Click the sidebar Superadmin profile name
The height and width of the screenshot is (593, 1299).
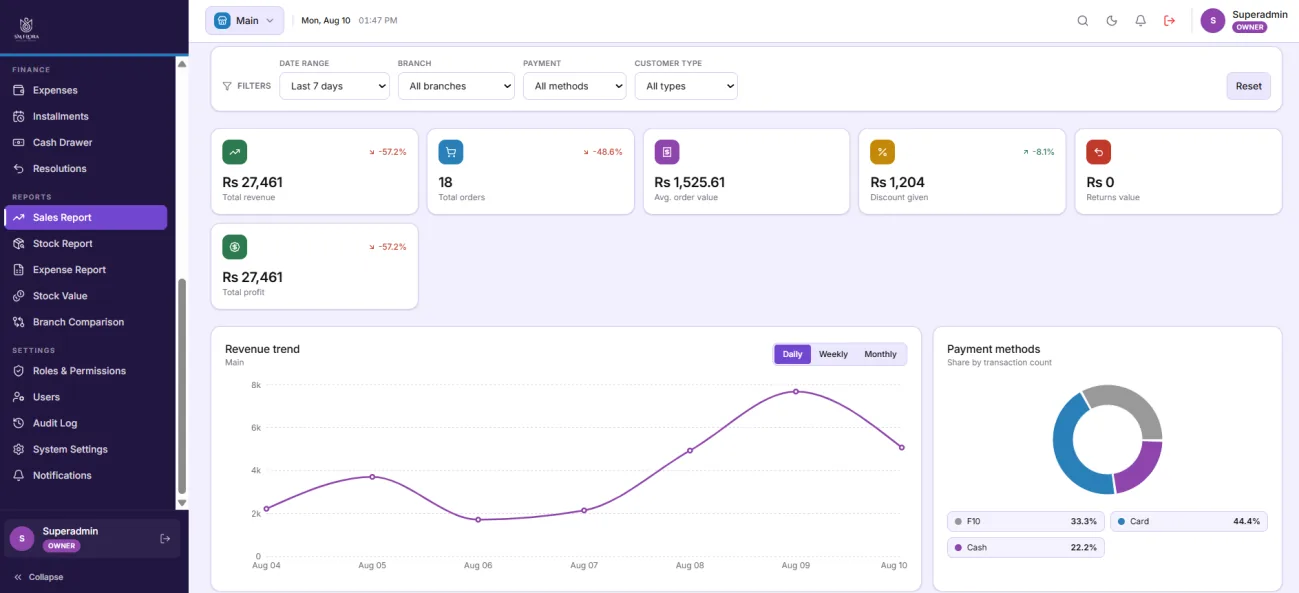click(70, 531)
